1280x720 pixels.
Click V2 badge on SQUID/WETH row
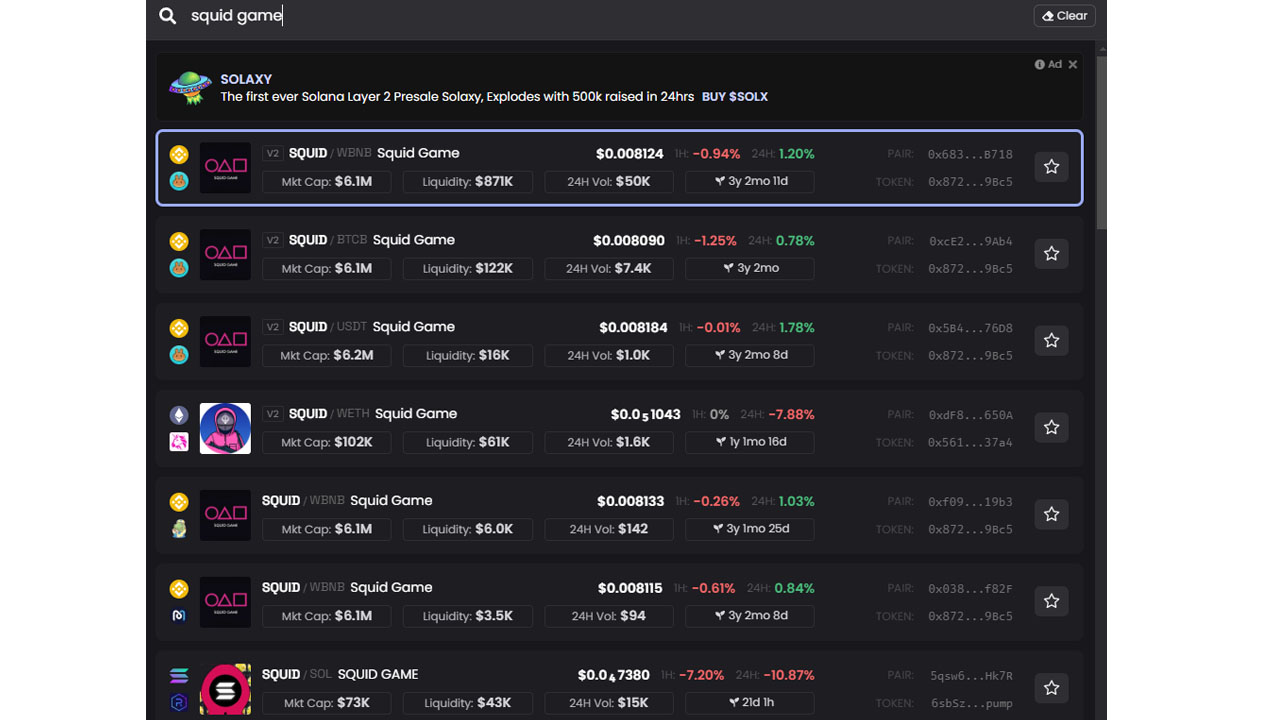272,414
